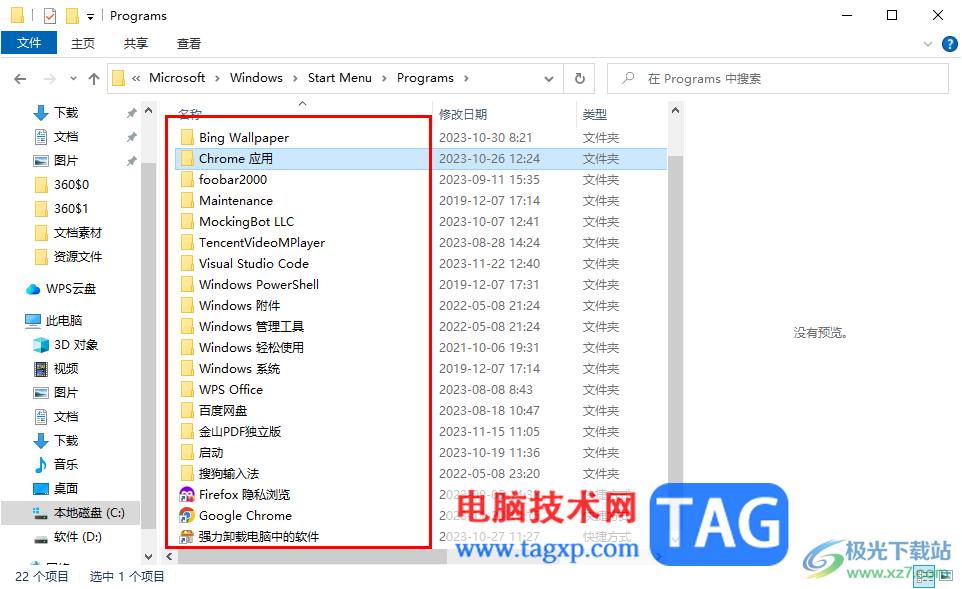This screenshot has width=962, height=589.
Task: Click Microsoft in the address path
Action: (x=177, y=78)
